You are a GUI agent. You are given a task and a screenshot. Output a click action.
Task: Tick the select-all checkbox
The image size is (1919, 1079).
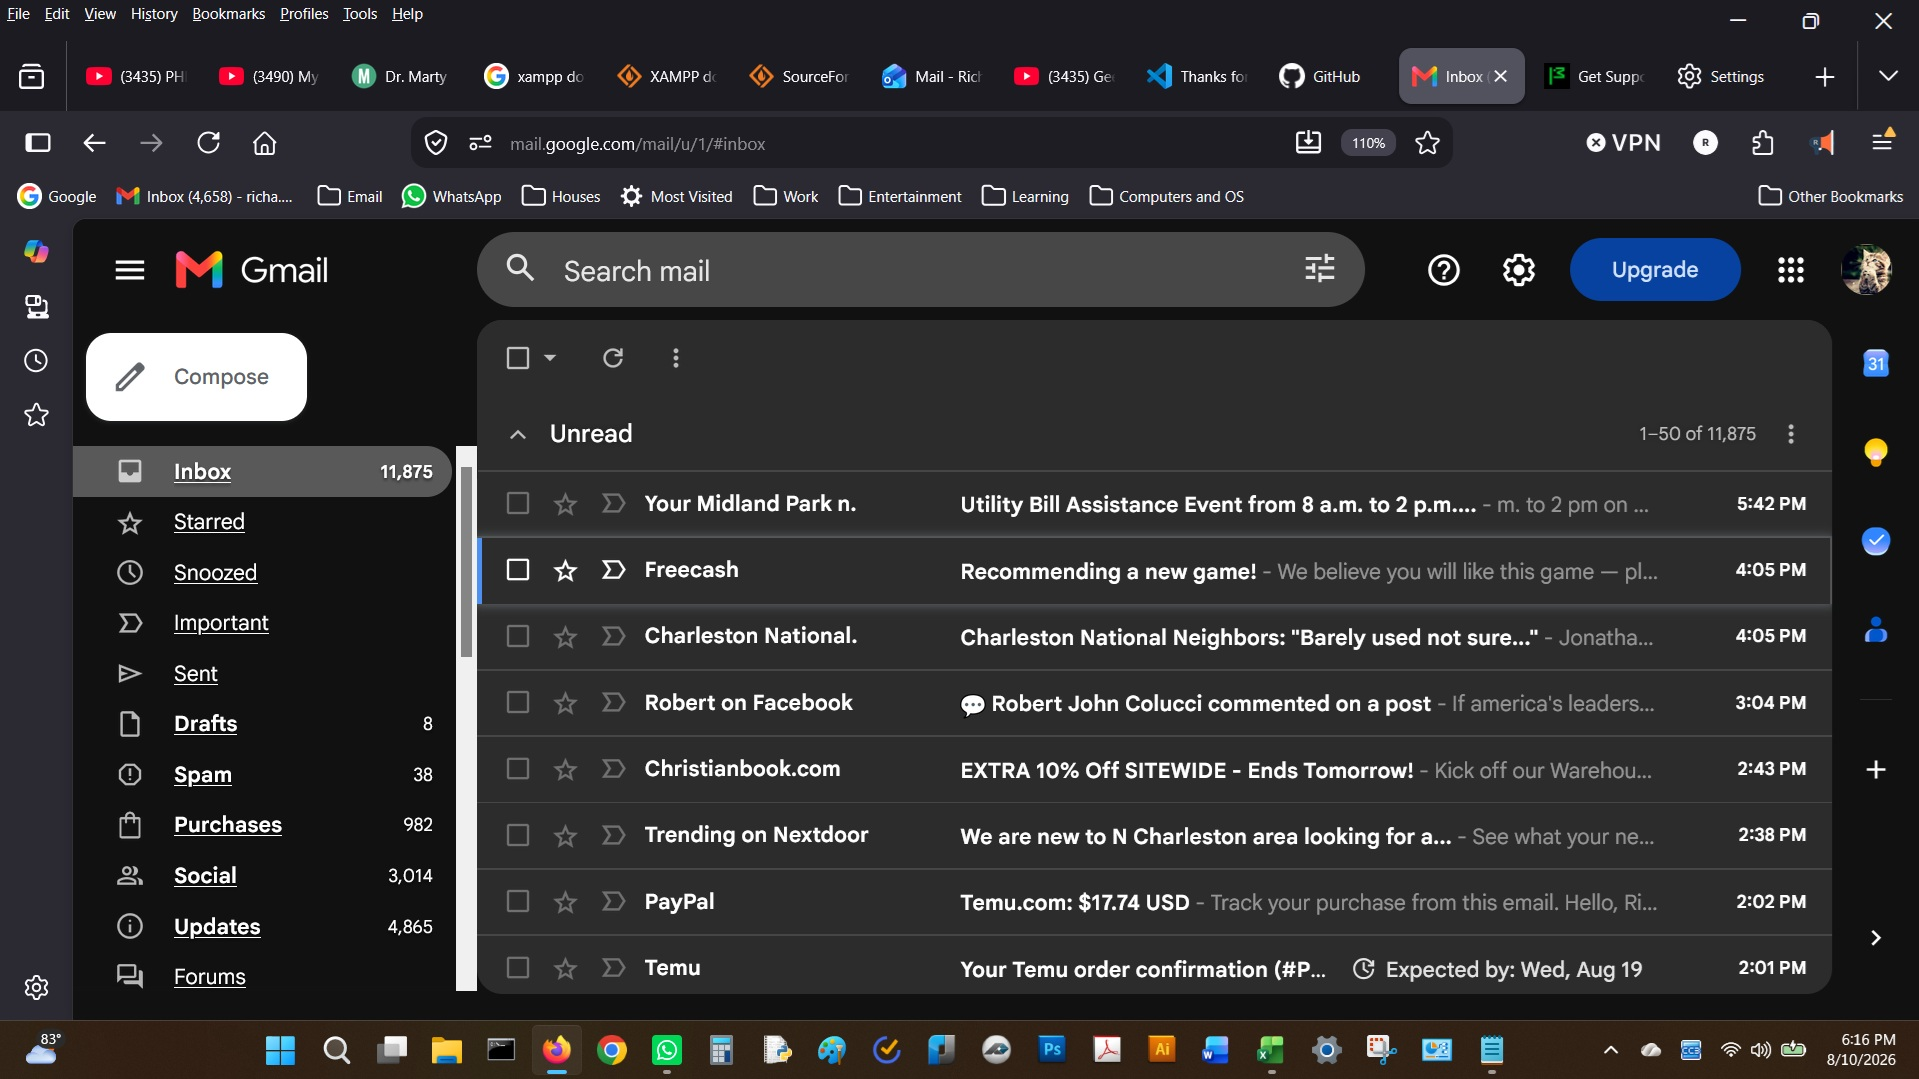[x=518, y=358]
